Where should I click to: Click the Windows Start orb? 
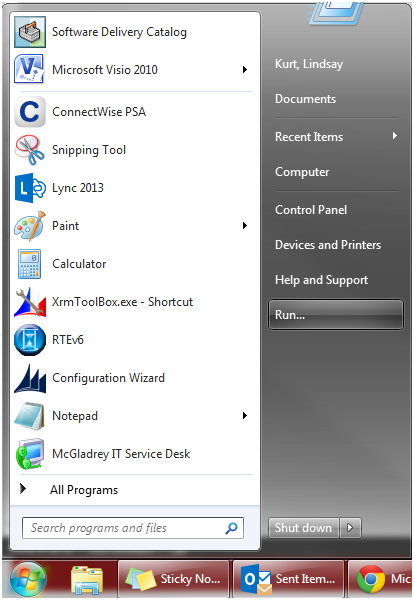pyautogui.click(x=28, y=579)
